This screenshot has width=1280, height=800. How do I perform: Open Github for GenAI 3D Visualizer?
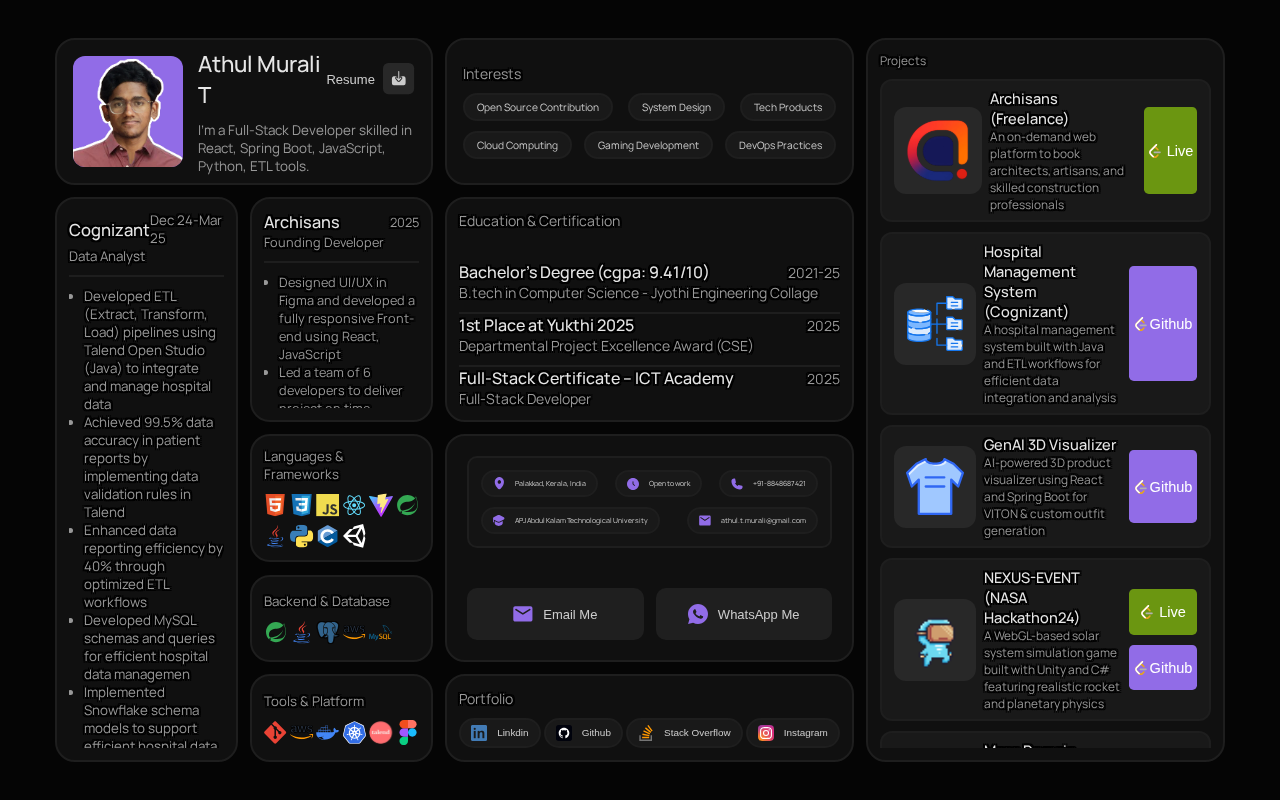(x=1163, y=487)
